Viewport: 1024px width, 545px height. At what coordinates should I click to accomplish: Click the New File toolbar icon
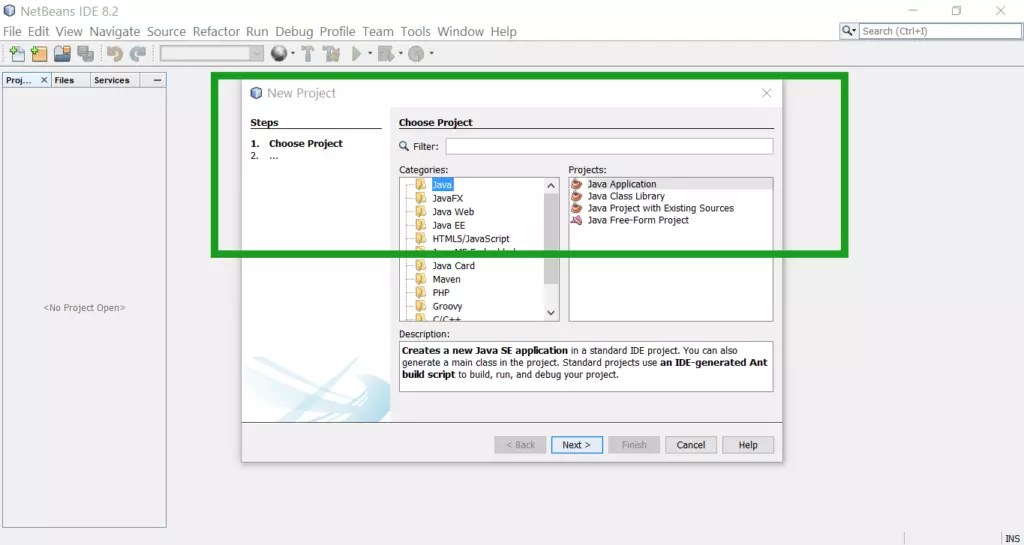click(x=18, y=54)
